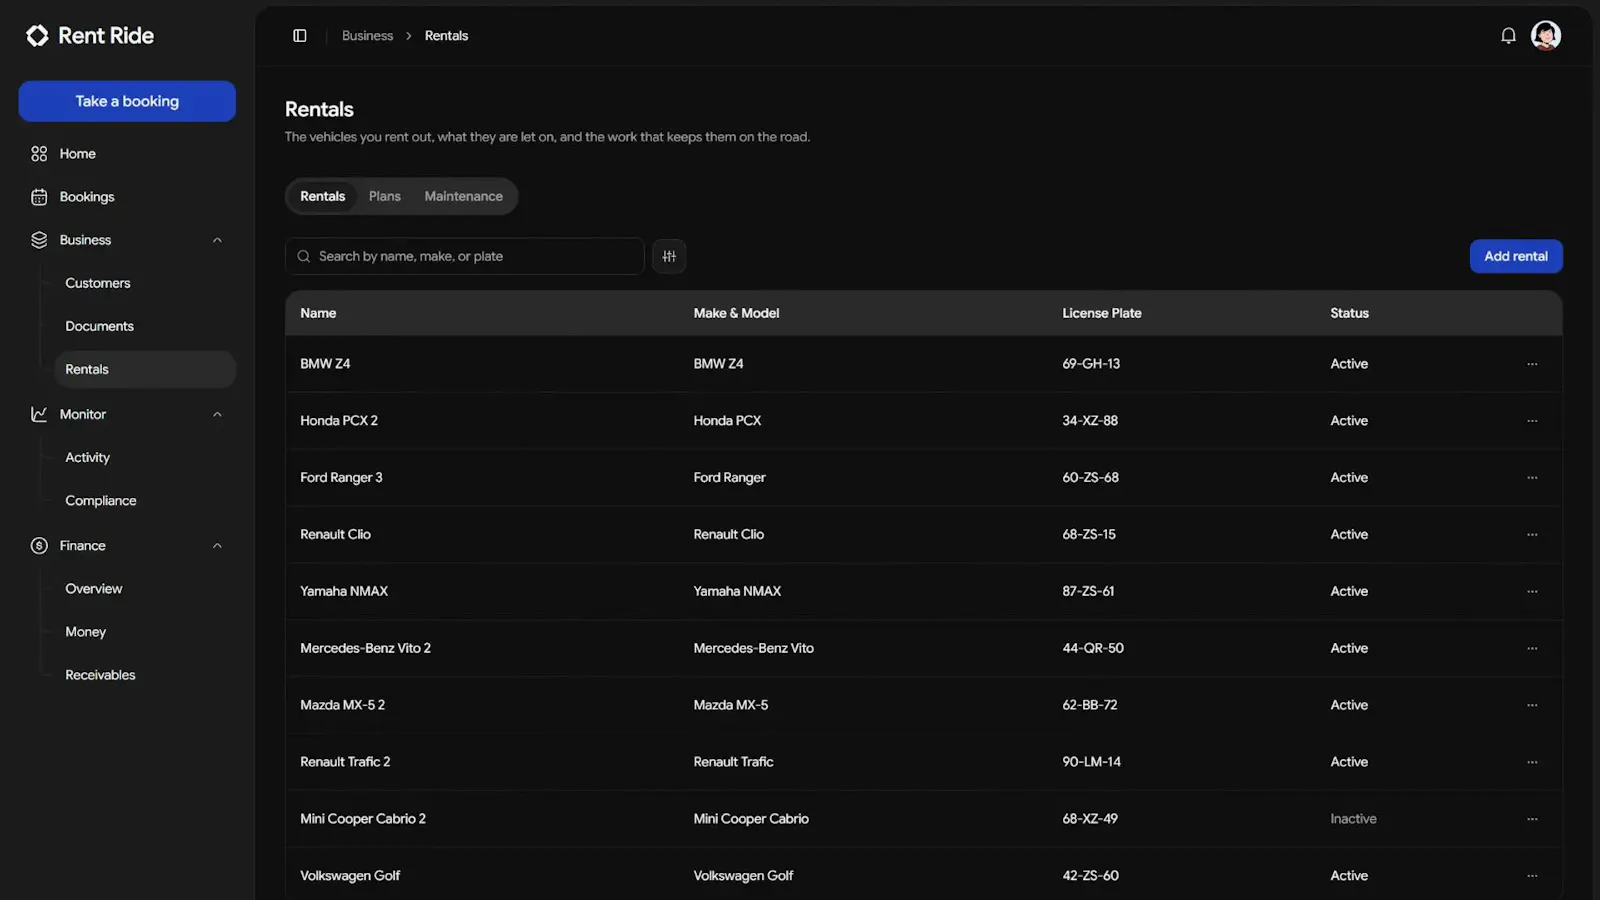The height and width of the screenshot is (900, 1600).
Task: Click the Rentals breadcrumb
Action: pos(446,36)
